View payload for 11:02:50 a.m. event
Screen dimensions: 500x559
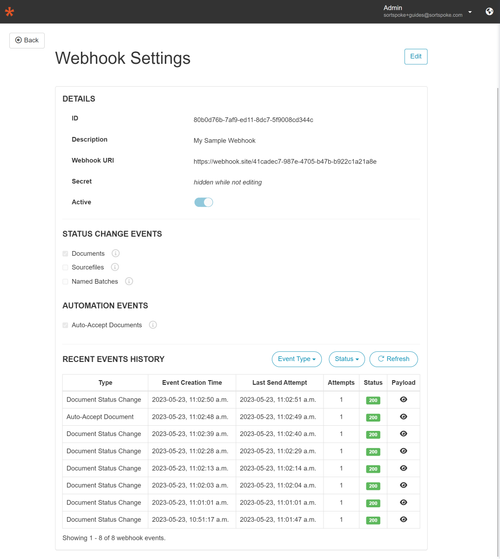coord(403,400)
